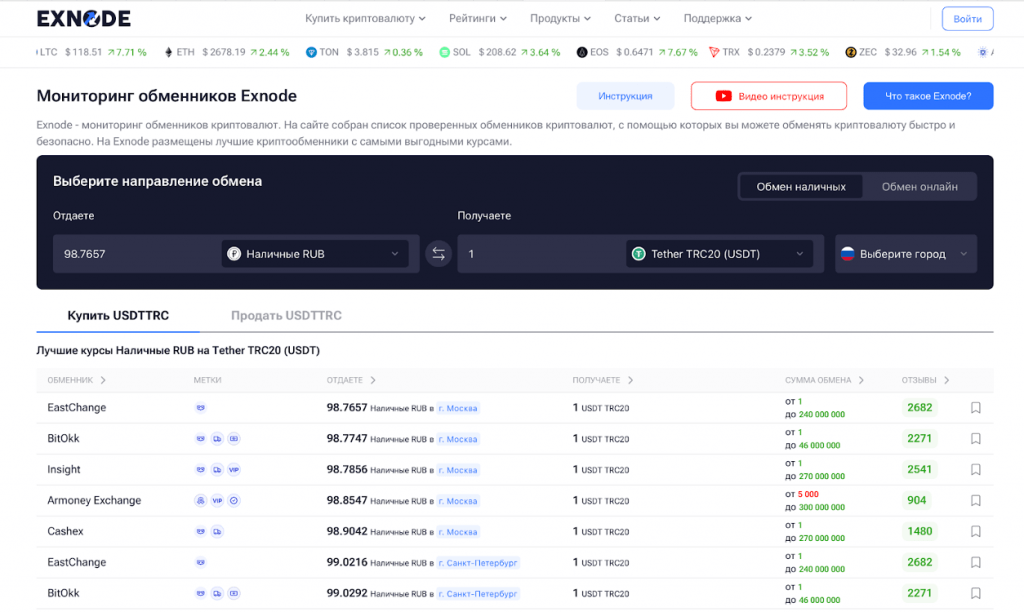Swap exchange direction arrows icon
1024x612 pixels.
438,254
